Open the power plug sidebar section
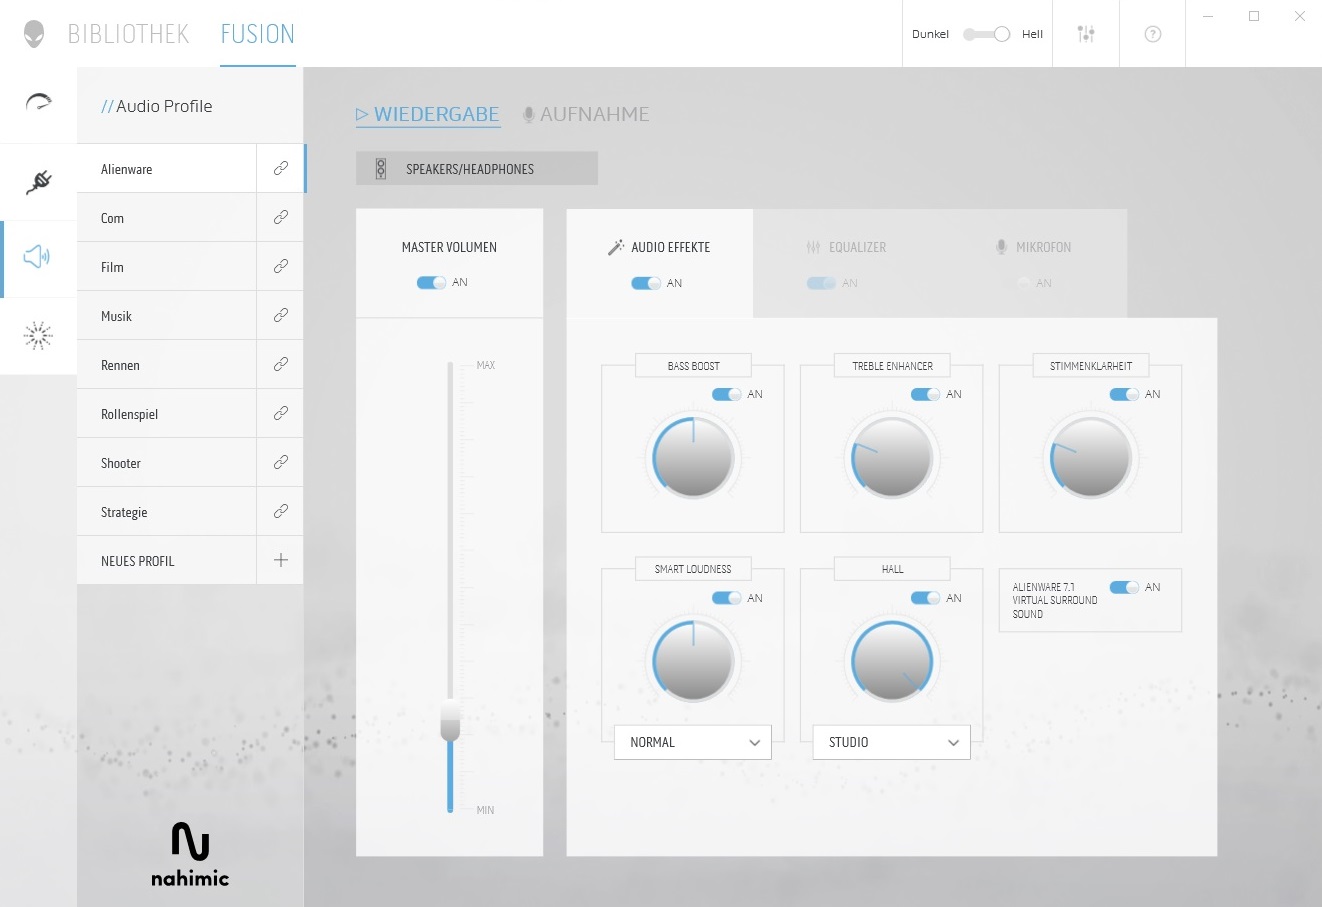Viewport: 1322px width, 907px height. 38,182
